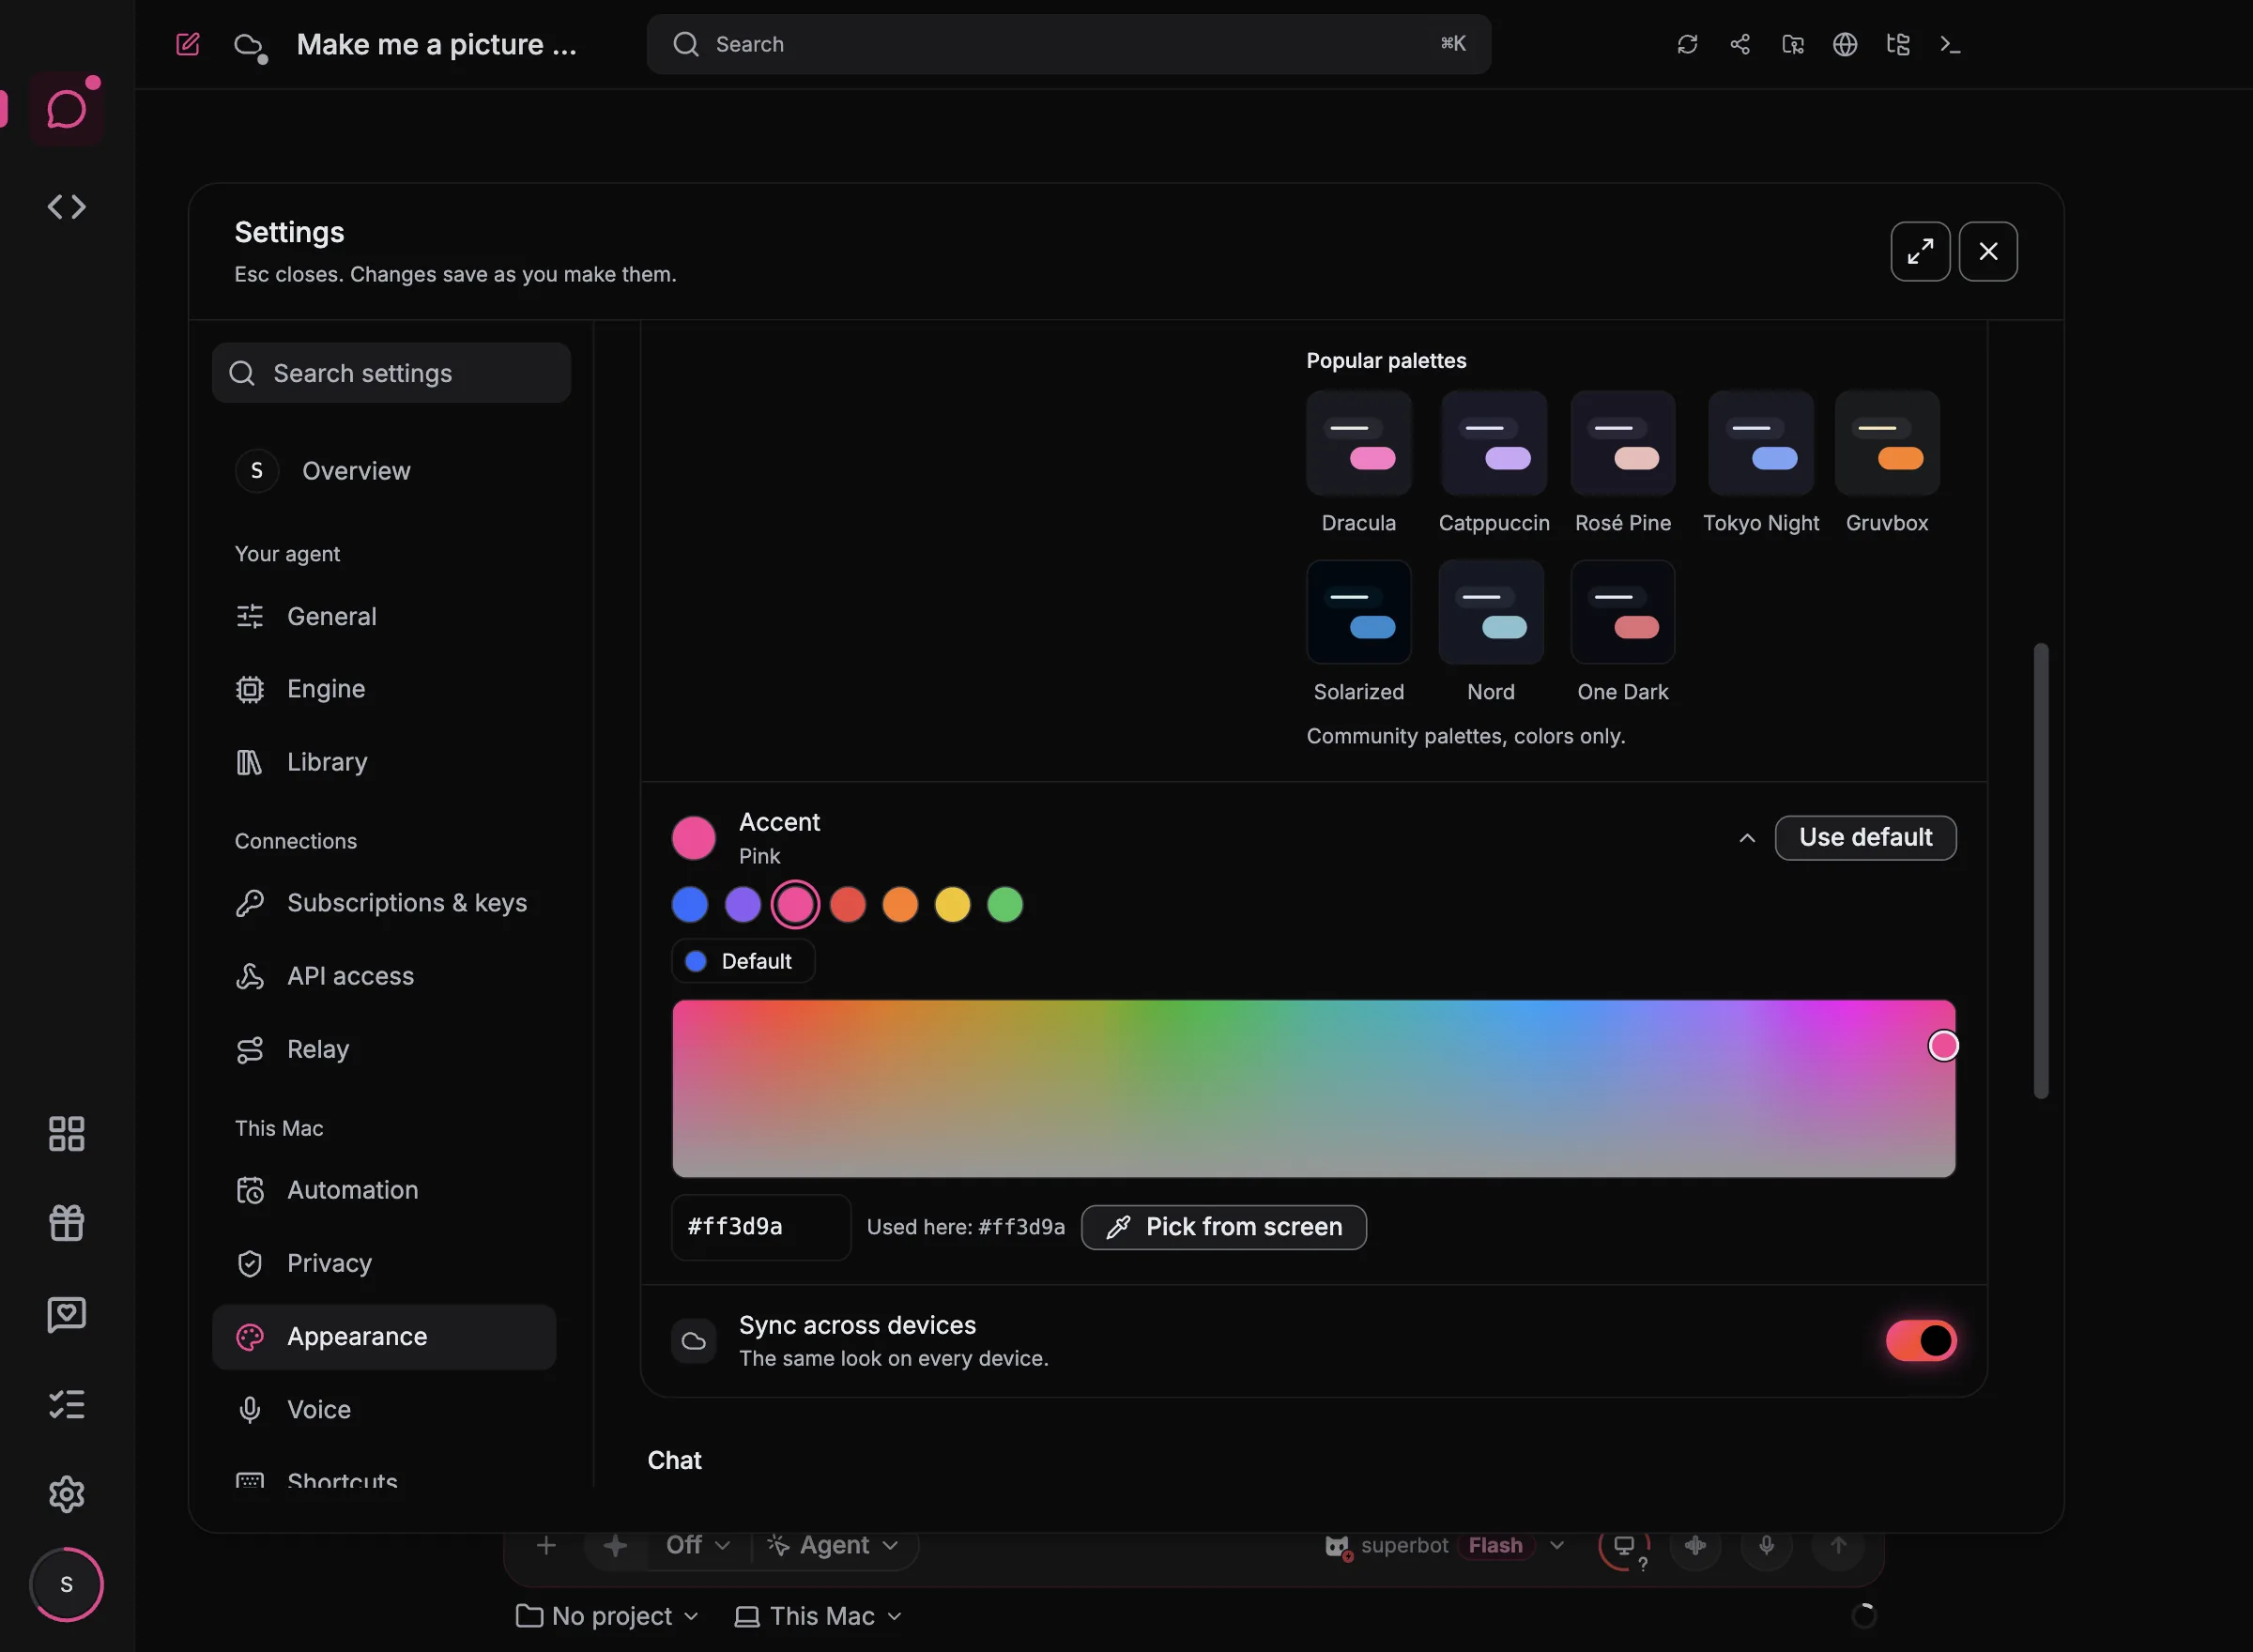Open the terminal prompt icon
This screenshot has width=2253, height=1652.
click(1950, 44)
